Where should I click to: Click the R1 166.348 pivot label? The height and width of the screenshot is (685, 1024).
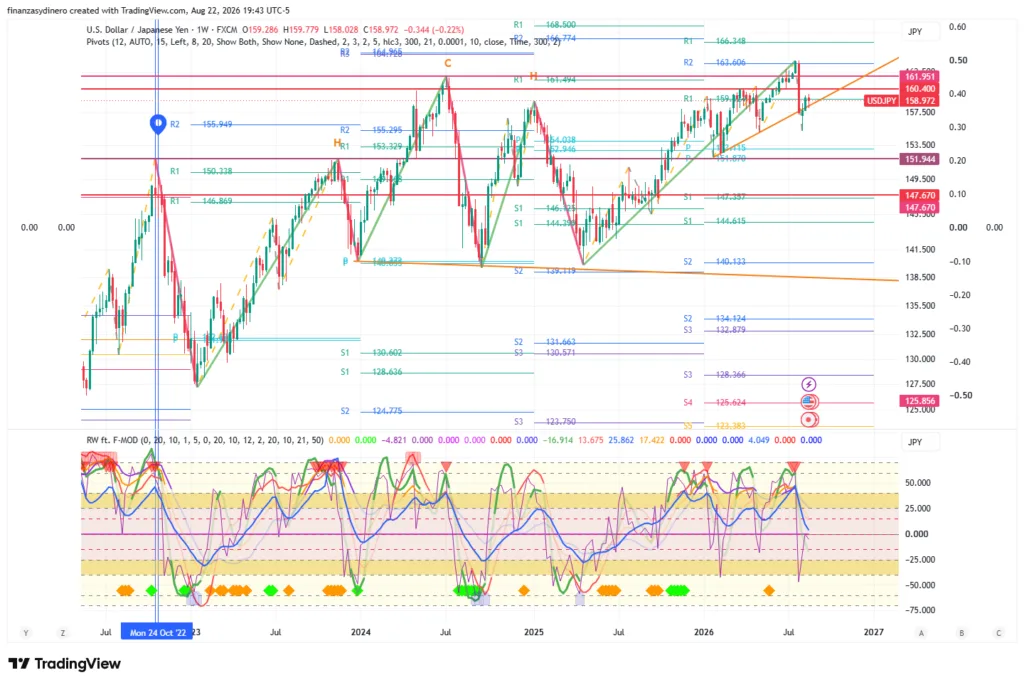tap(714, 41)
